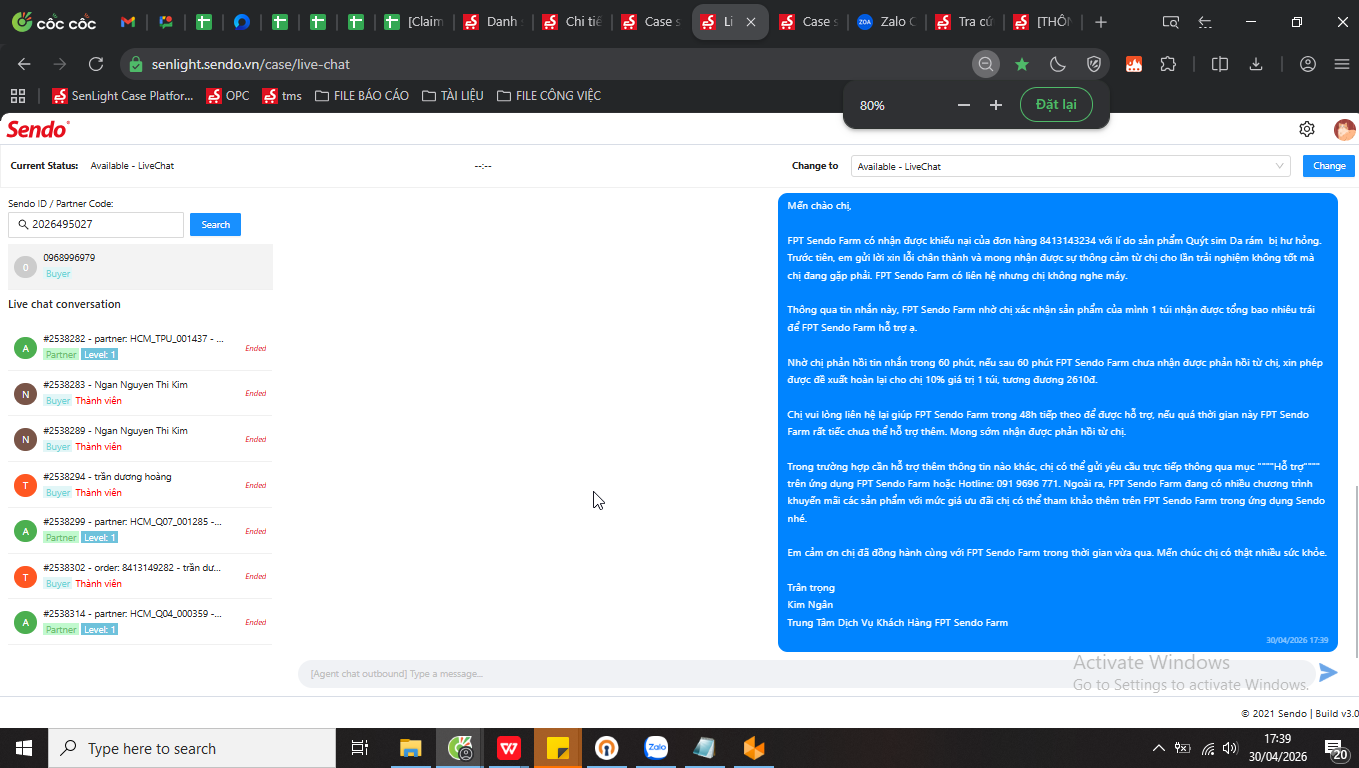
Task: Open conversation #2538302 order 8413149282
Action: click(x=140, y=576)
